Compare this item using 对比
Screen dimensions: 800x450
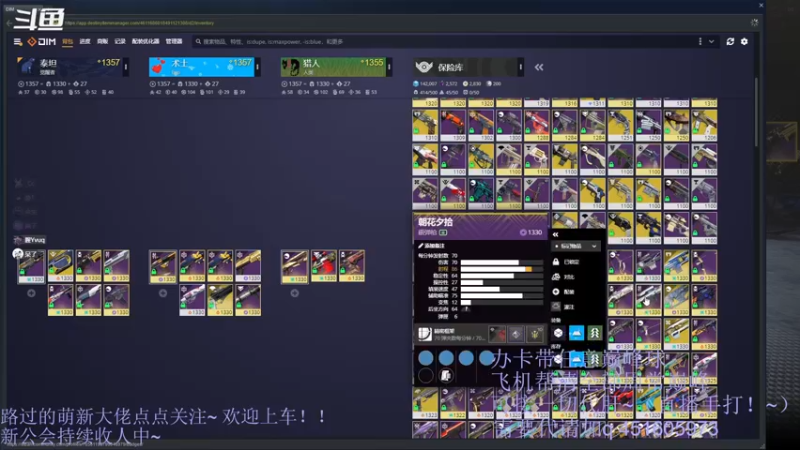(564, 277)
